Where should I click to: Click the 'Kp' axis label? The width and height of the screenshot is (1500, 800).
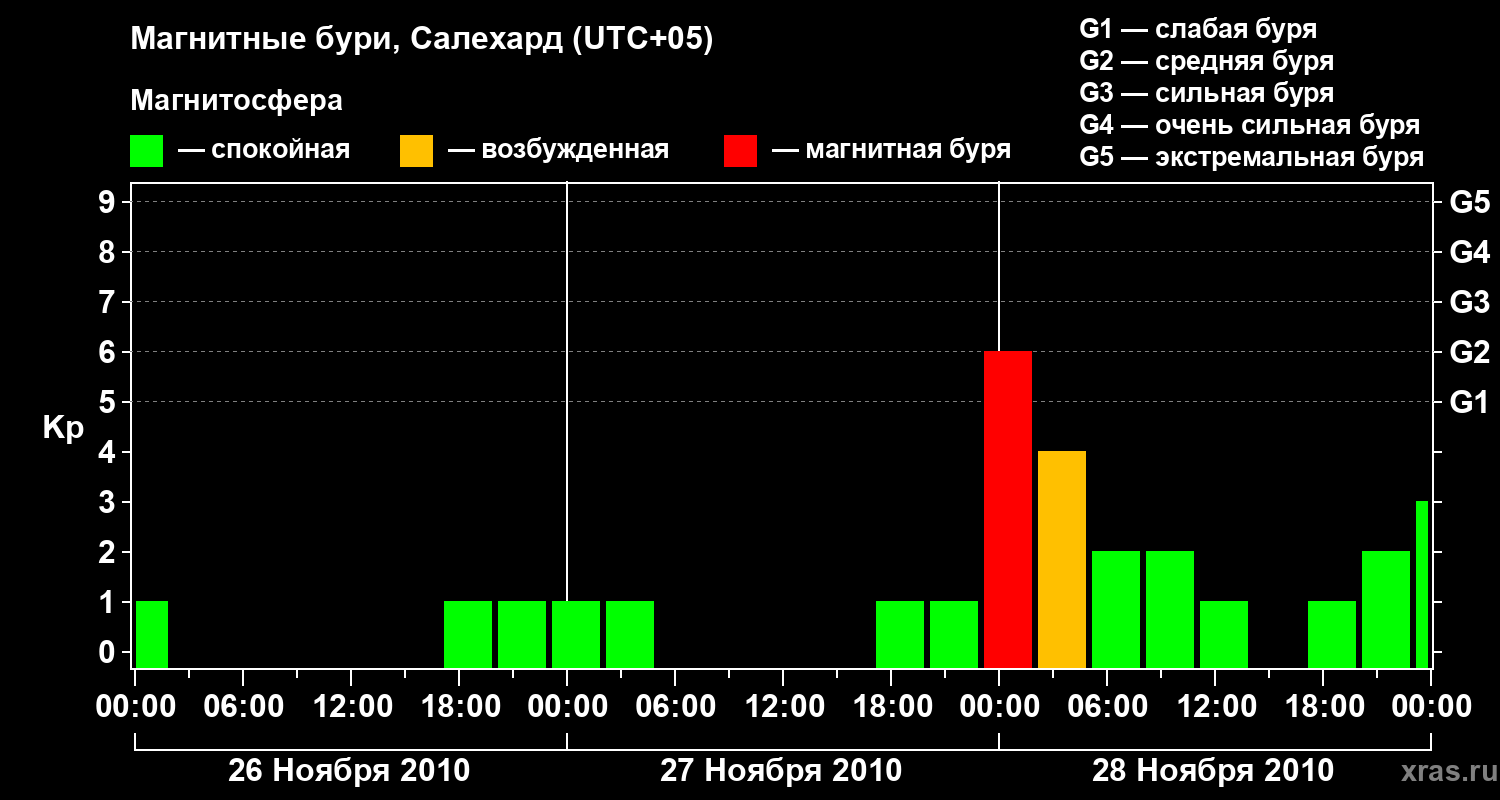point(63,429)
